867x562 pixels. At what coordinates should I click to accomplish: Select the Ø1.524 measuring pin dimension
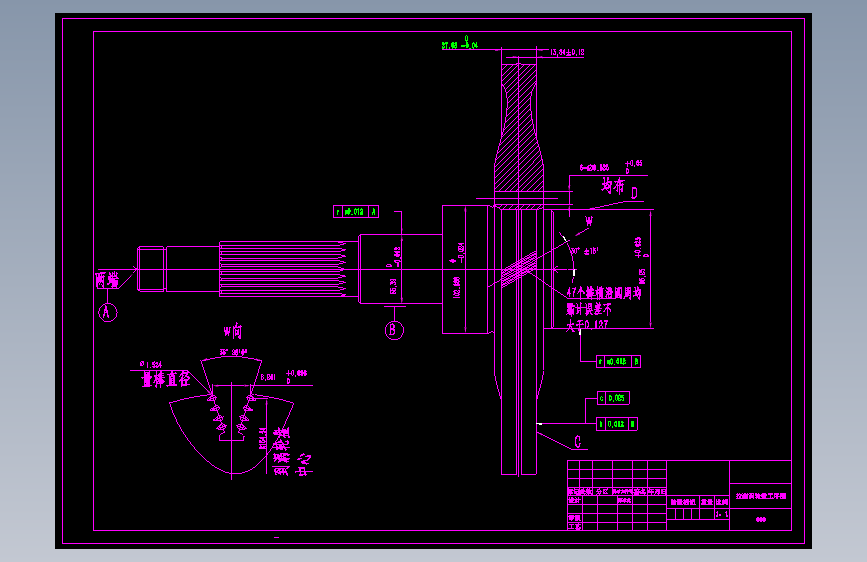pyautogui.click(x=150, y=365)
